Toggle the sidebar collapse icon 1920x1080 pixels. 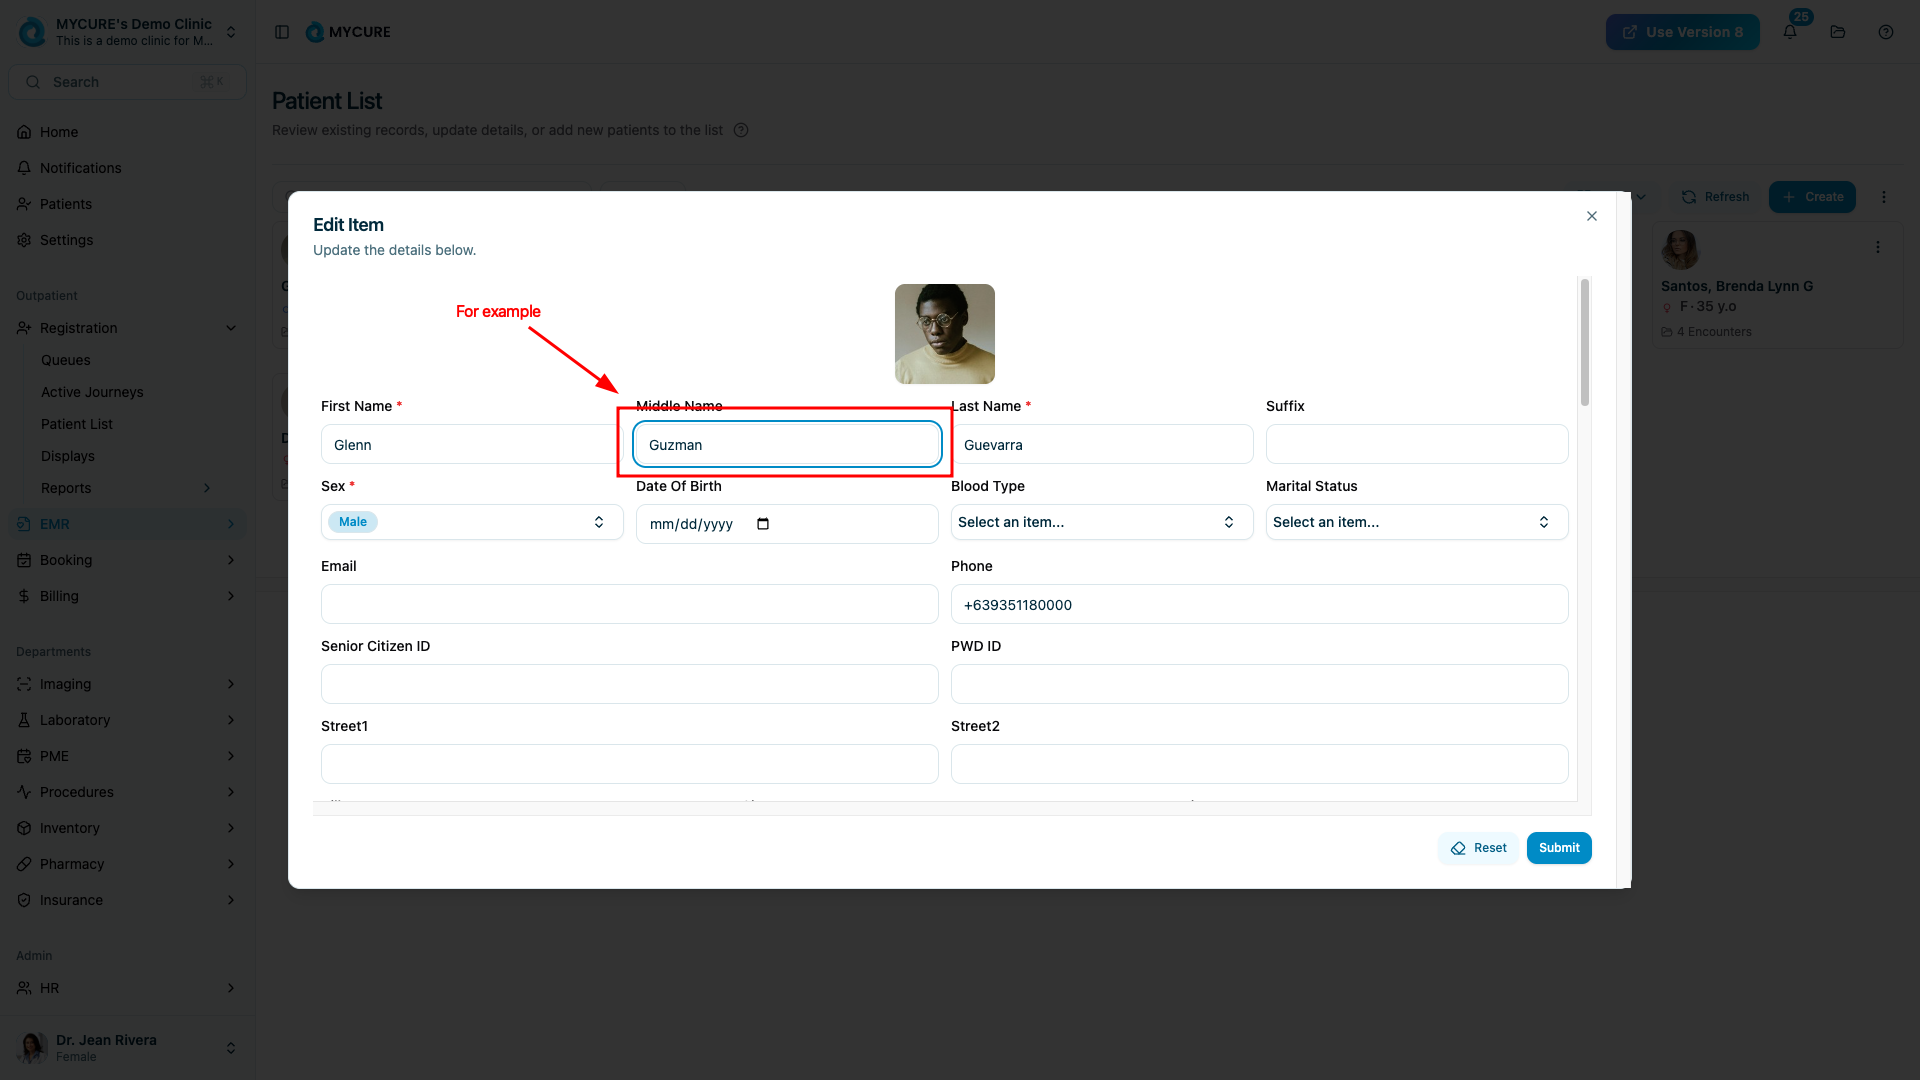282,32
